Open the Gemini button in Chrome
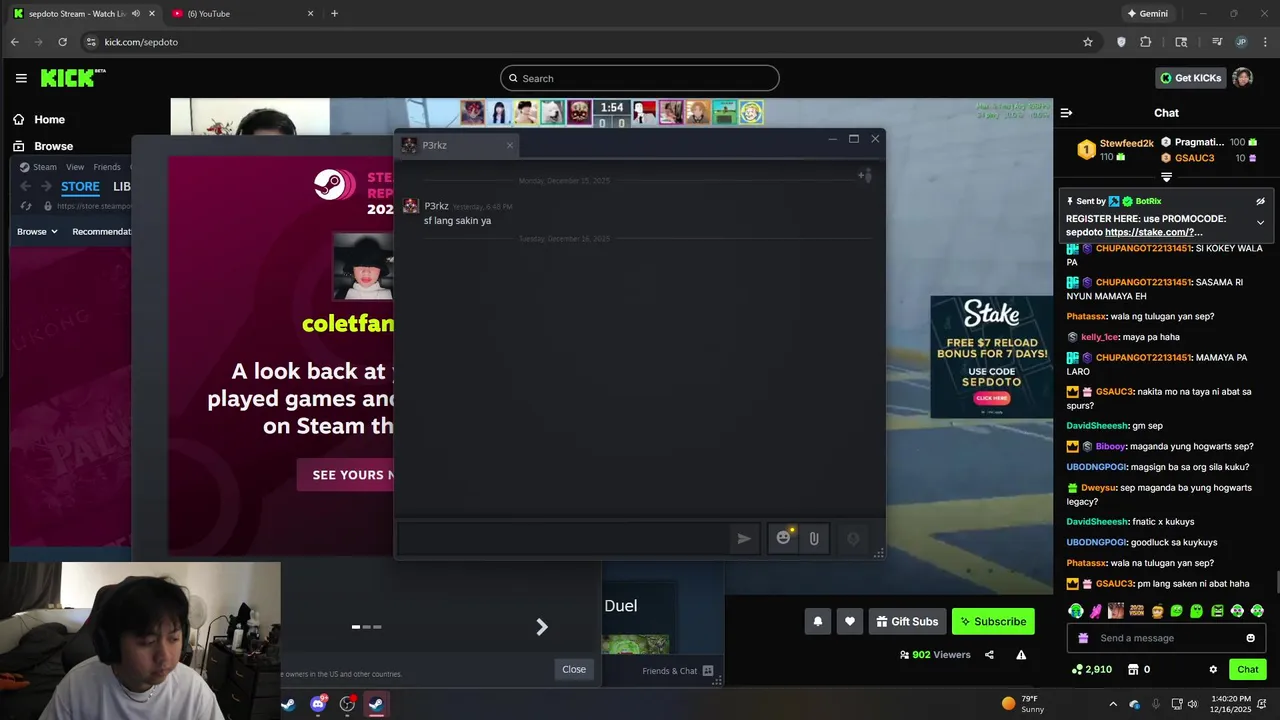The image size is (1280, 720). (x=1147, y=14)
